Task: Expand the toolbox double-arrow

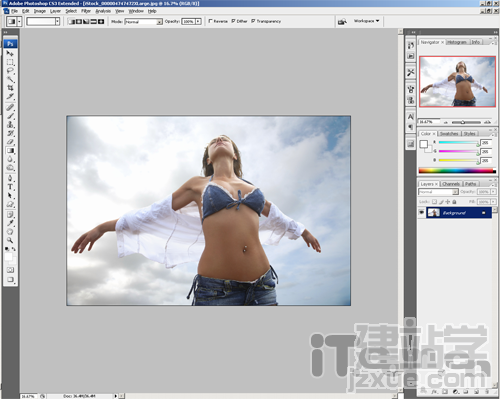Action: click(x=5, y=33)
